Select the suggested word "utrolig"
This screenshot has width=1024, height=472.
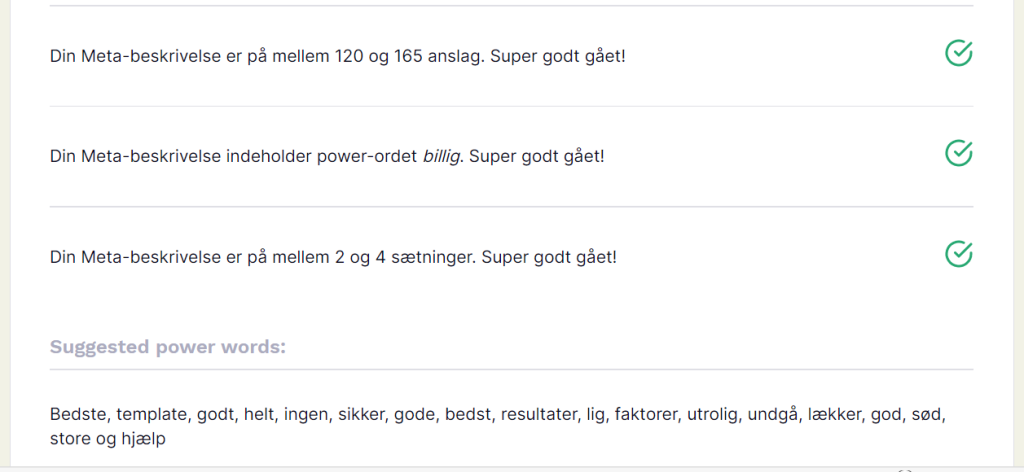[713, 414]
